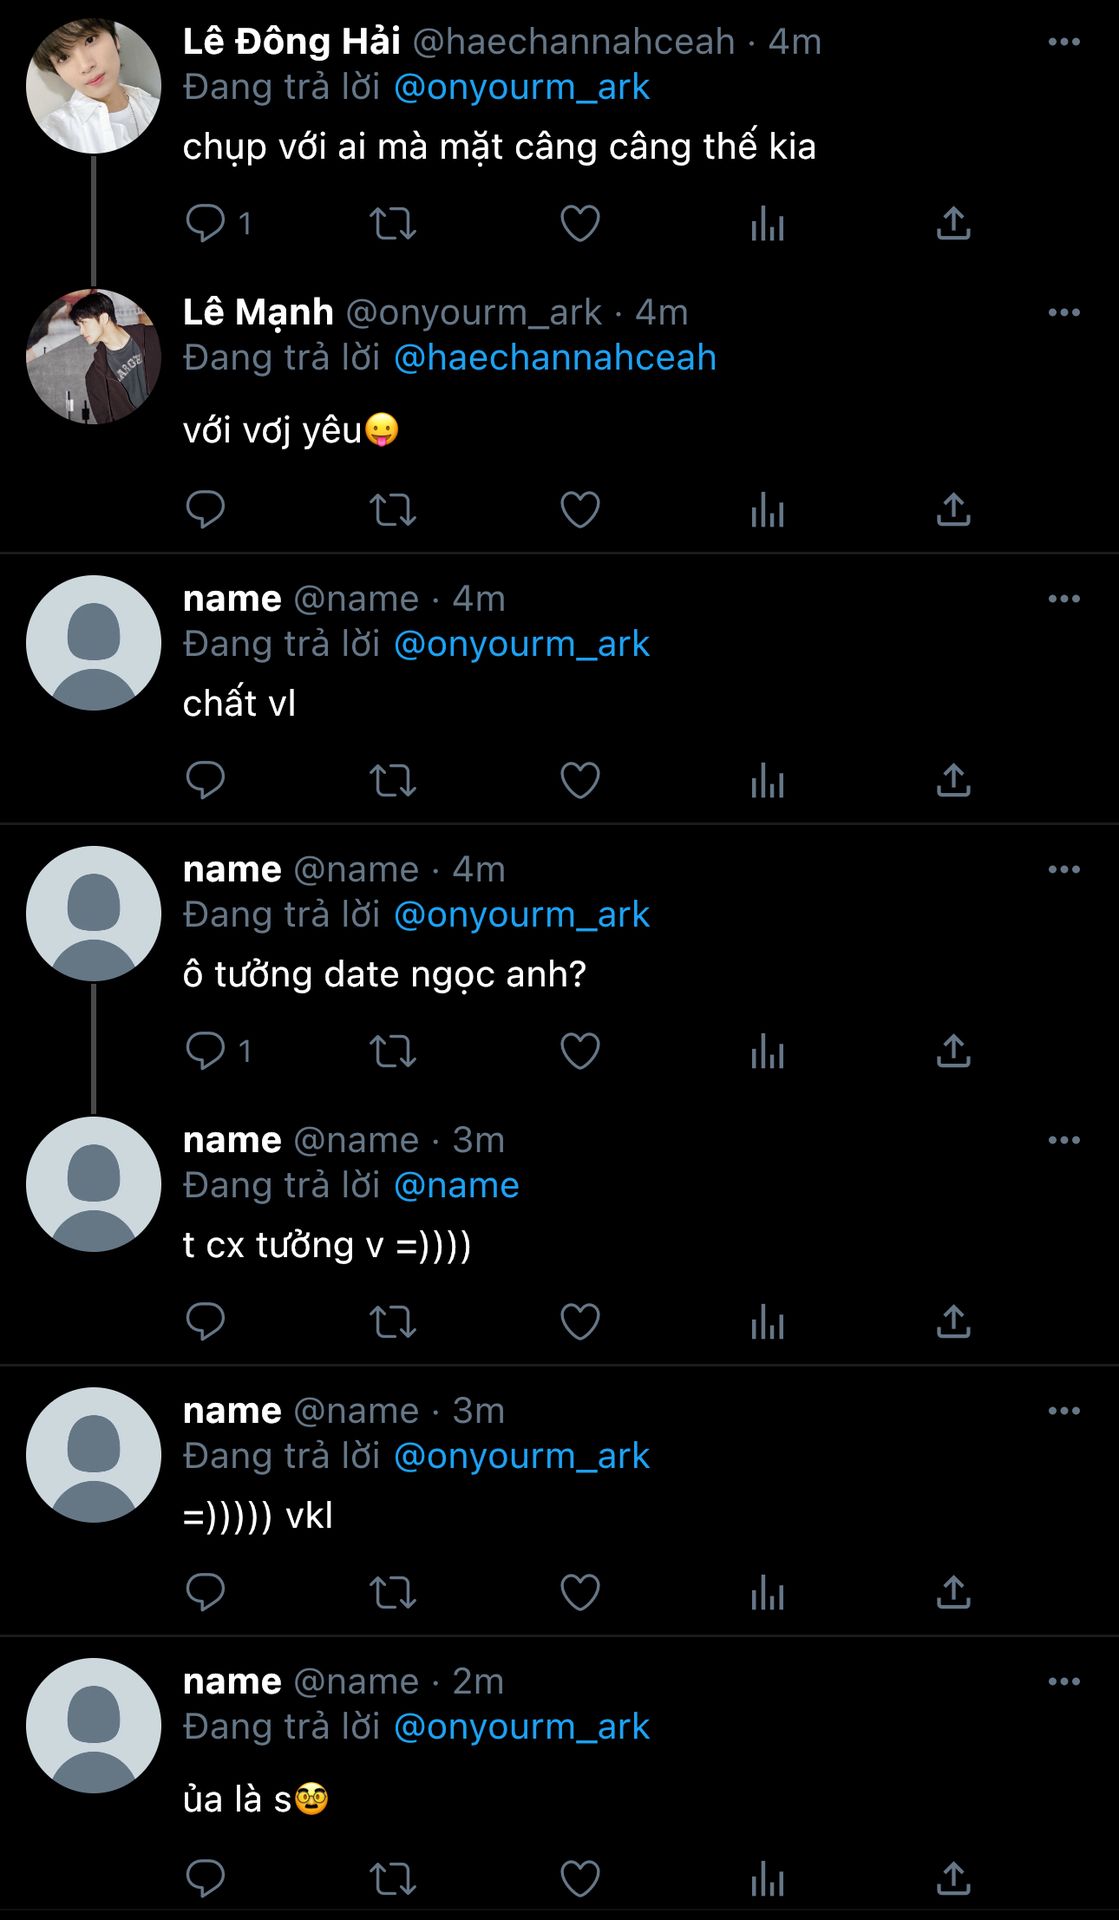The image size is (1119, 1920).
Task: Retweet the "ủa là s" tweet
Action: tap(392, 1878)
